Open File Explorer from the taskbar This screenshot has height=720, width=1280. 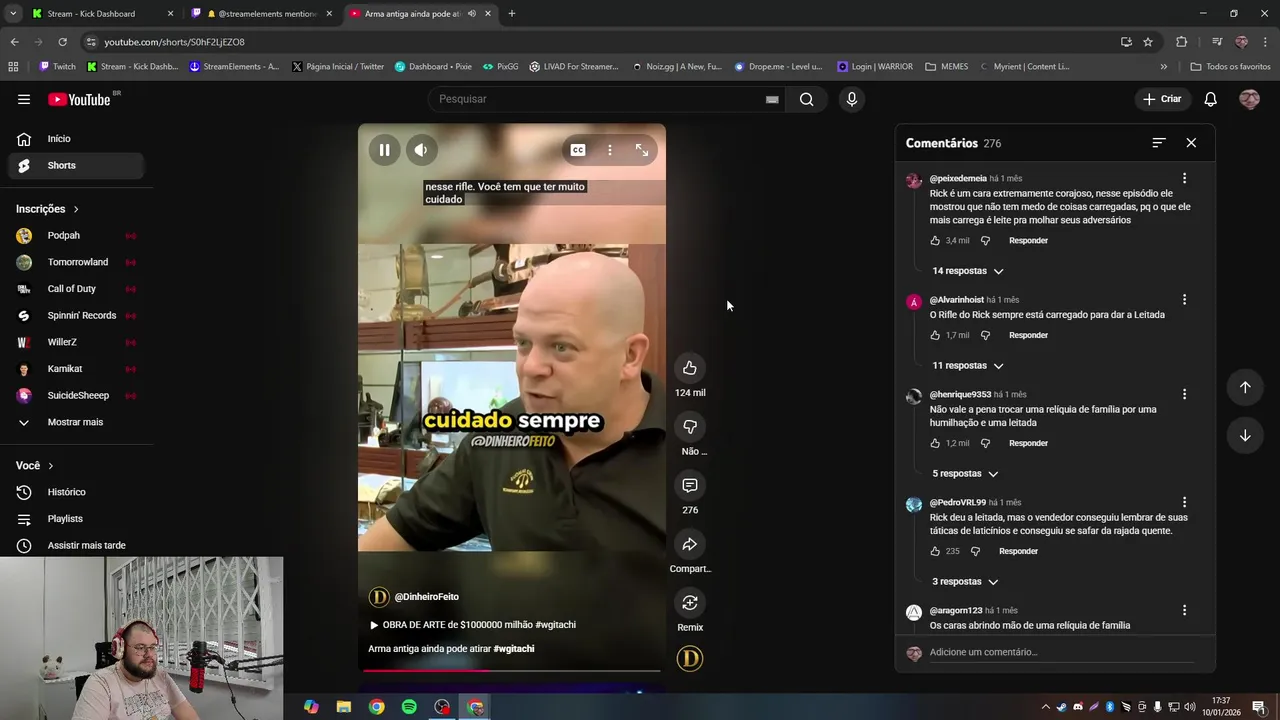(343, 707)
